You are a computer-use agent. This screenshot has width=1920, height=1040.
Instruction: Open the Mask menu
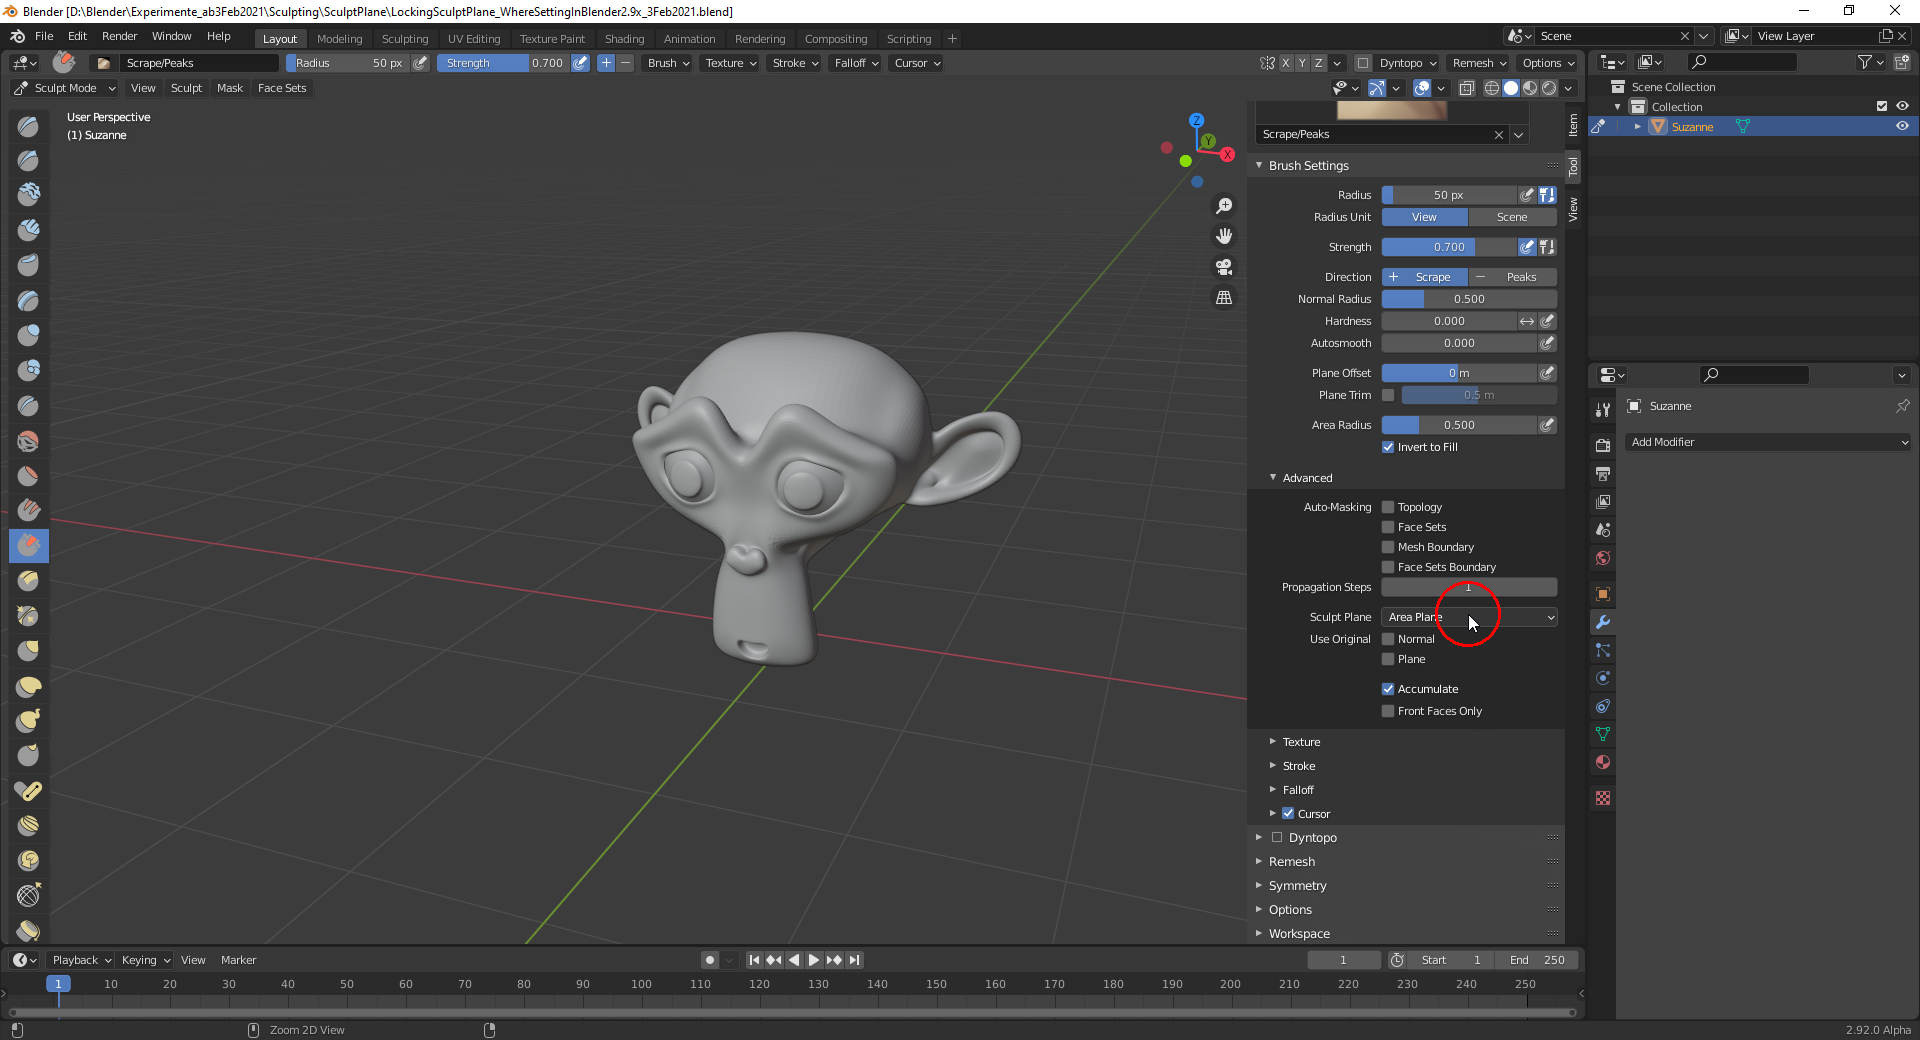(230, 88)
